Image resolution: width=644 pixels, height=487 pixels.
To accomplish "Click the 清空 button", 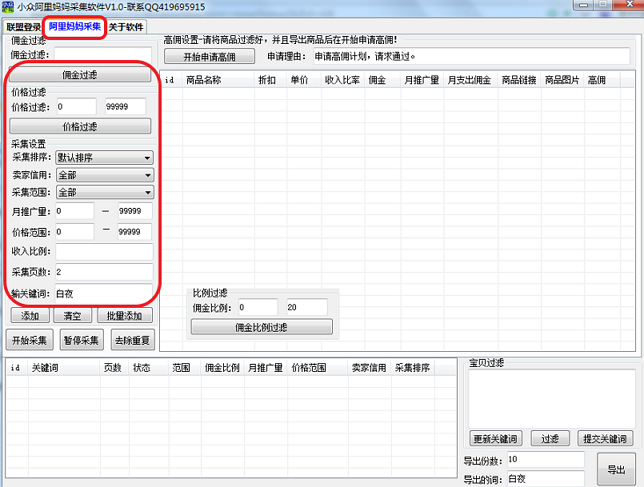I will click(x=72, y=315).
